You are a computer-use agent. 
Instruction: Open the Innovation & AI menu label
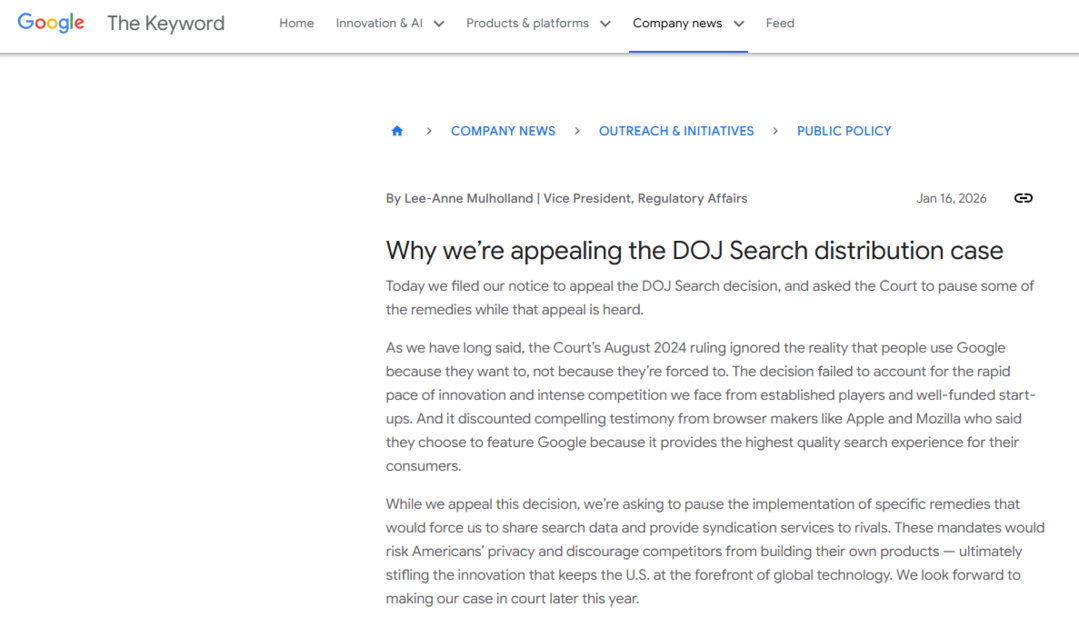[x=379, y=23]
